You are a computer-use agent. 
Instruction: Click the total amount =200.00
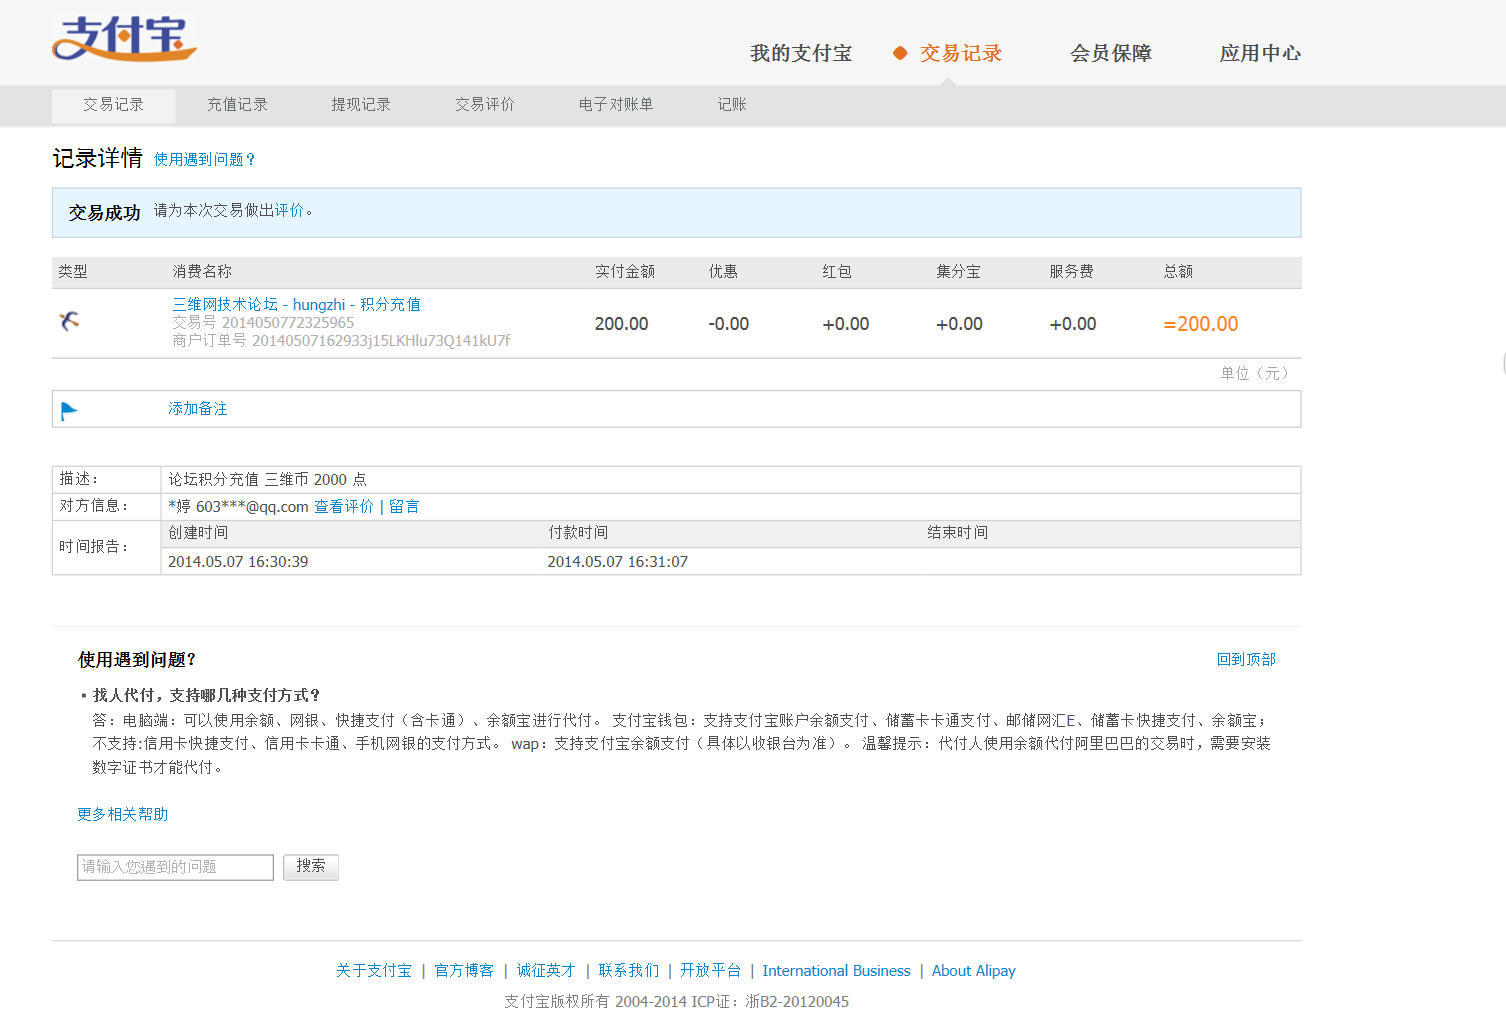[1201, 324]
